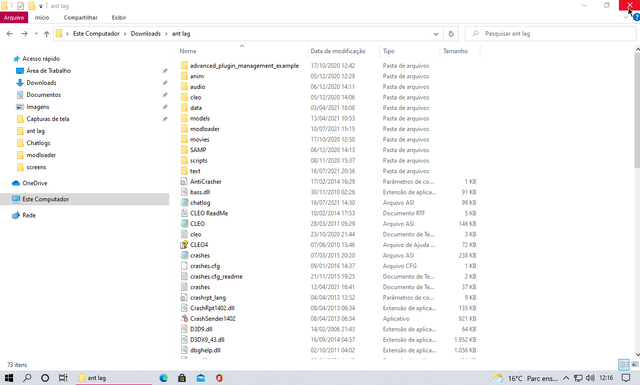
Task: Open the Arquivo menu
Action: coord(14,18)
